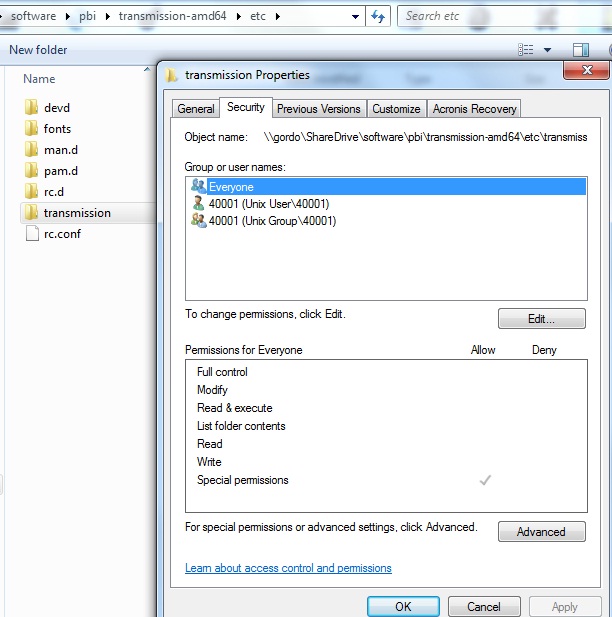Viewport: 612px width, 617px height.
Task: Open view options dropdown arrow
Action: tap(547, 50)
